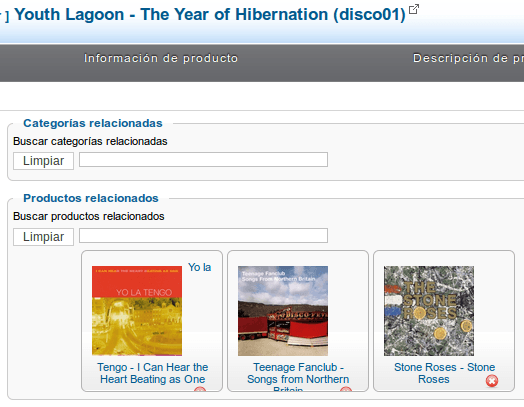Open product in new window icon
This screenshot has width=524, height=407.
tap(414, 9)
